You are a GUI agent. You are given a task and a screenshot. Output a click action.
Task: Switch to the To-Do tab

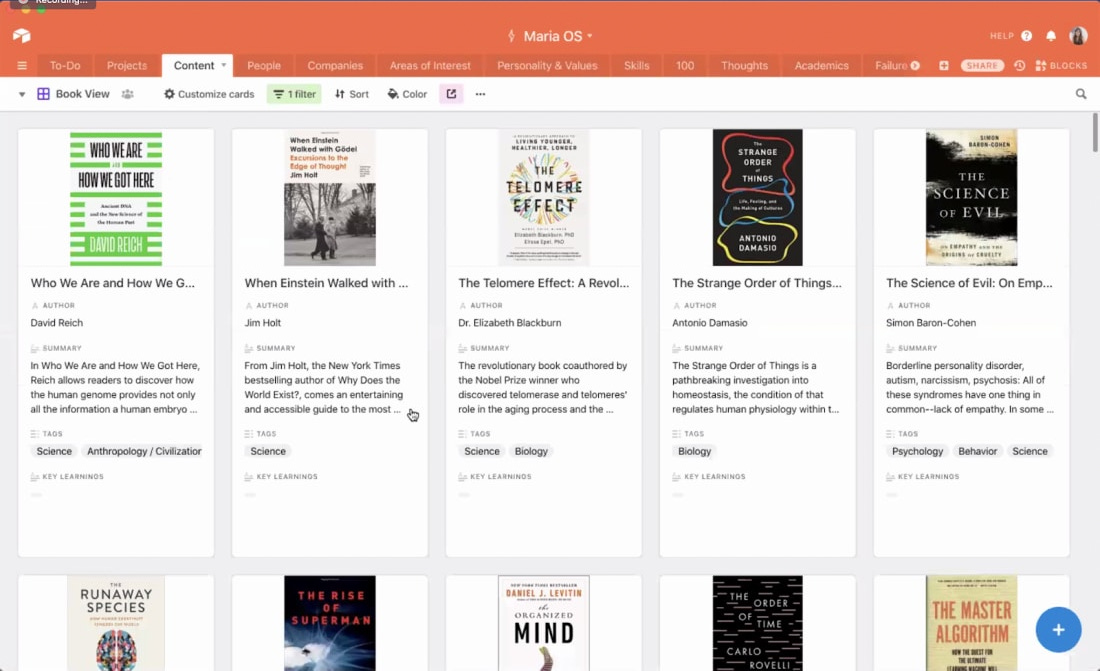pos(65,66)
